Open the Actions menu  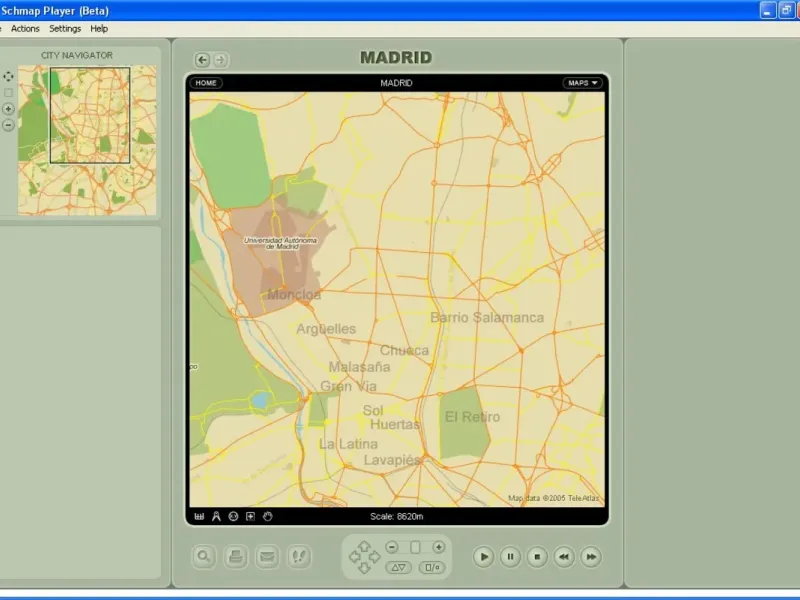point(25,29)
